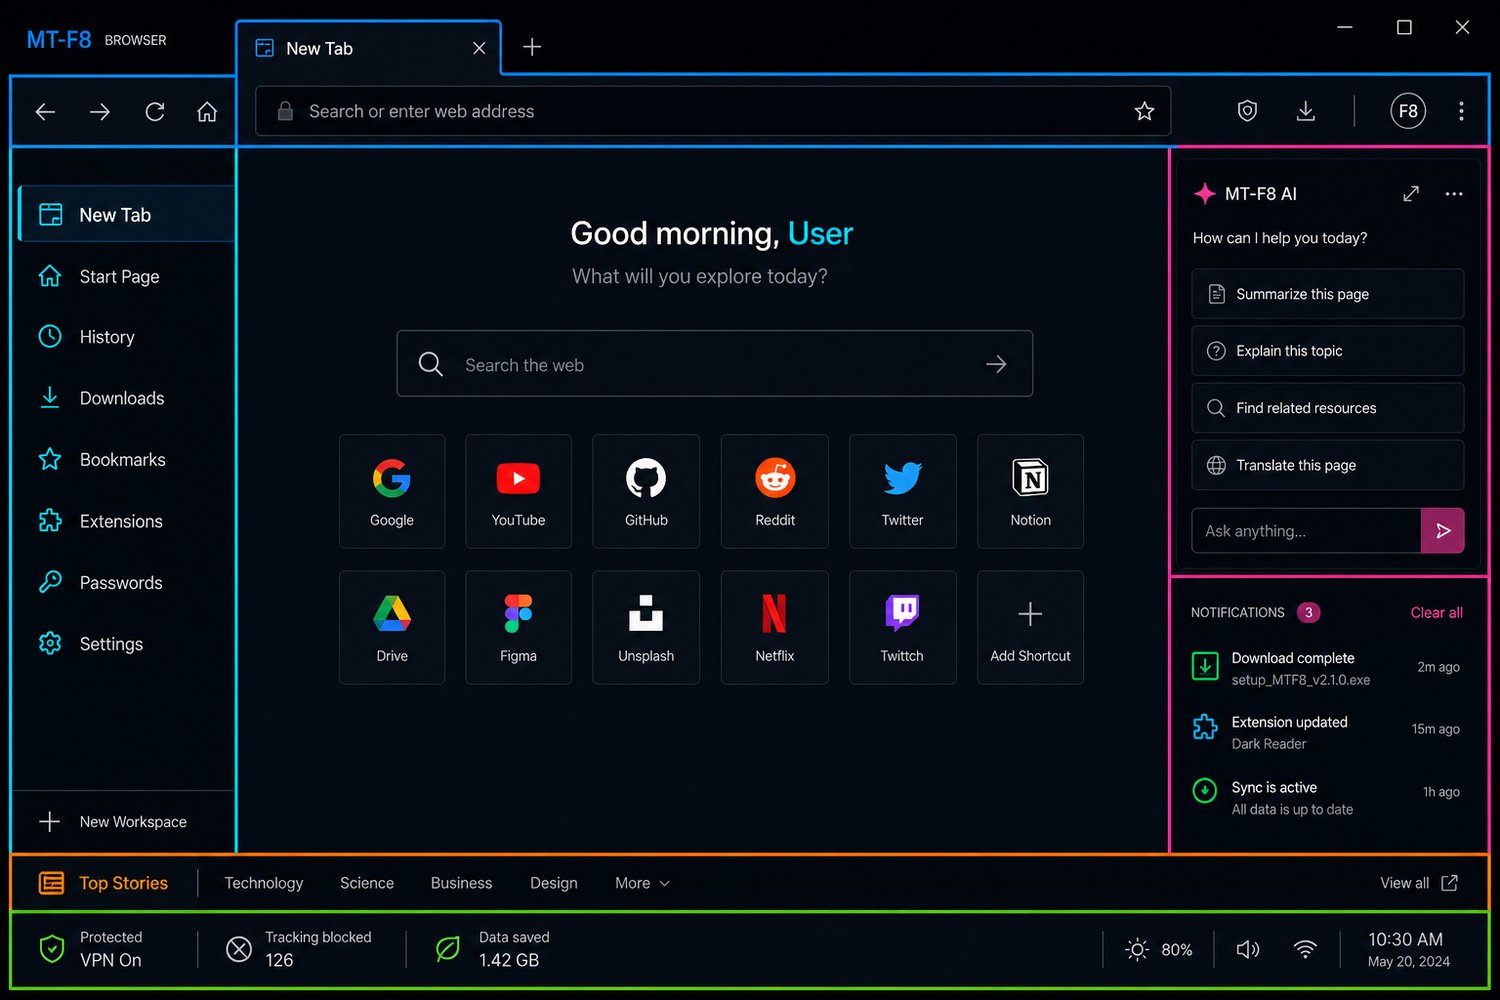The height and width of the screenshot is (1000, 1500).
Task: Open the browser three-dot menu
Action: pyautogui.click(x=1461, y=111)
